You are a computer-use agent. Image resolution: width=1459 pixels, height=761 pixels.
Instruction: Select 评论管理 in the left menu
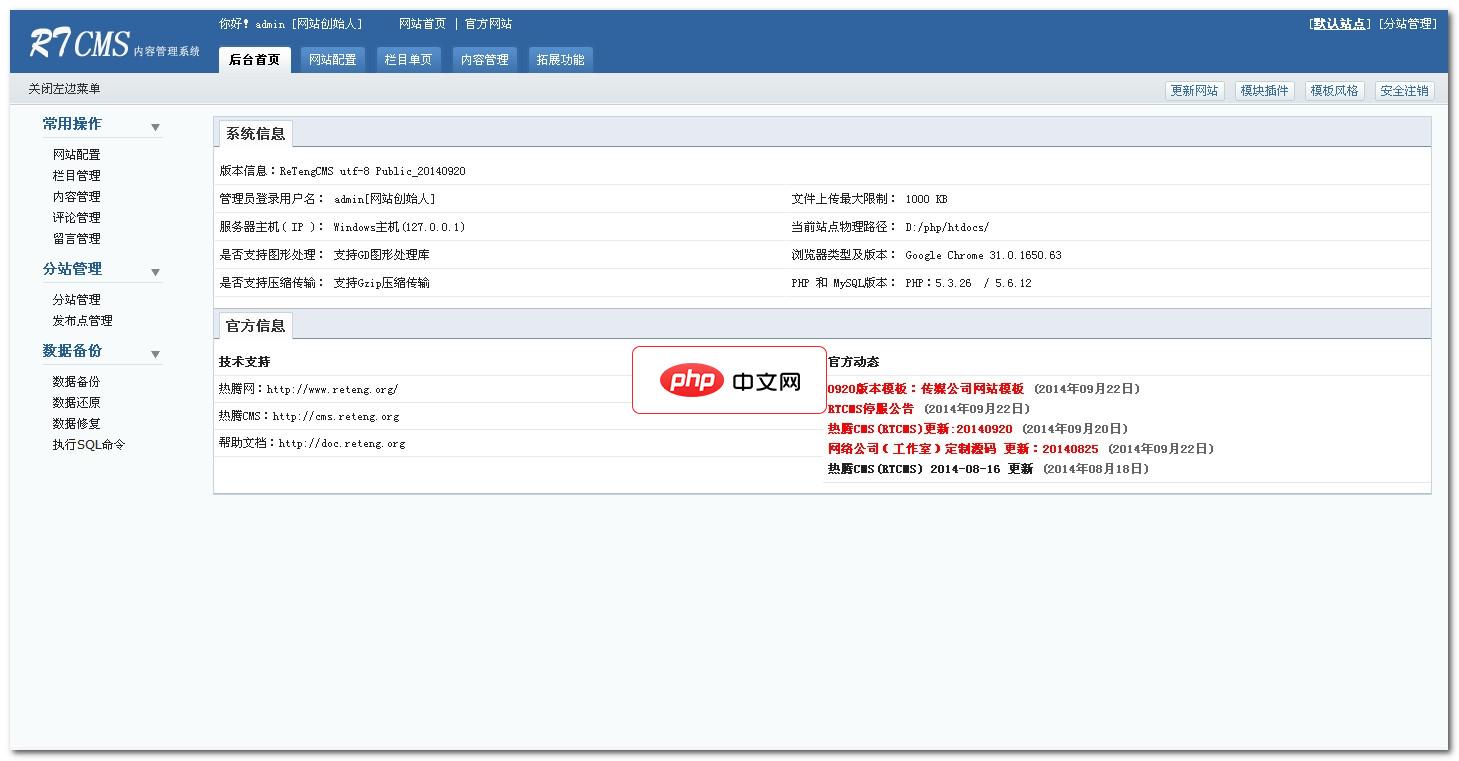pyautogui.click(x=75, y=217)
